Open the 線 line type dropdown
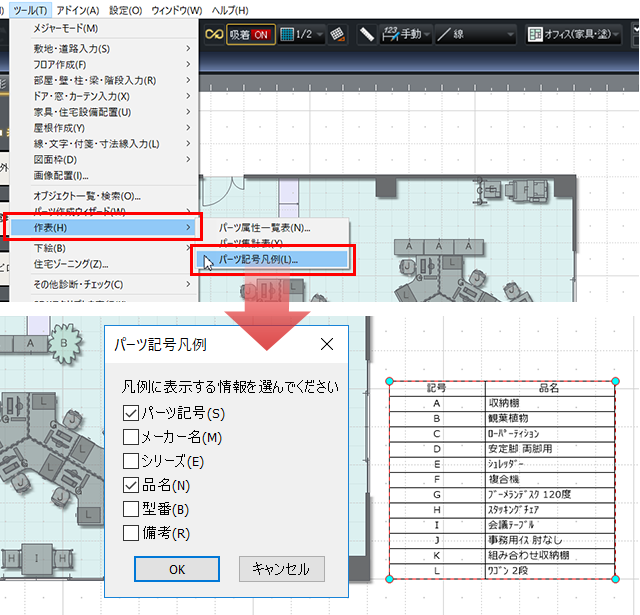 click(x=477, y=34)
